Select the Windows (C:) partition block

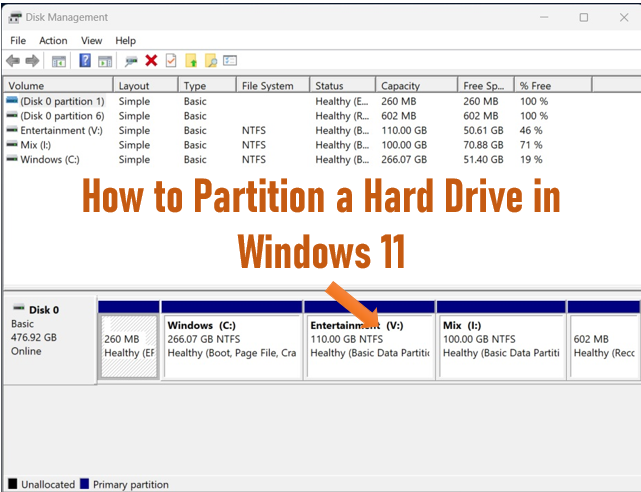coord(231,340)
